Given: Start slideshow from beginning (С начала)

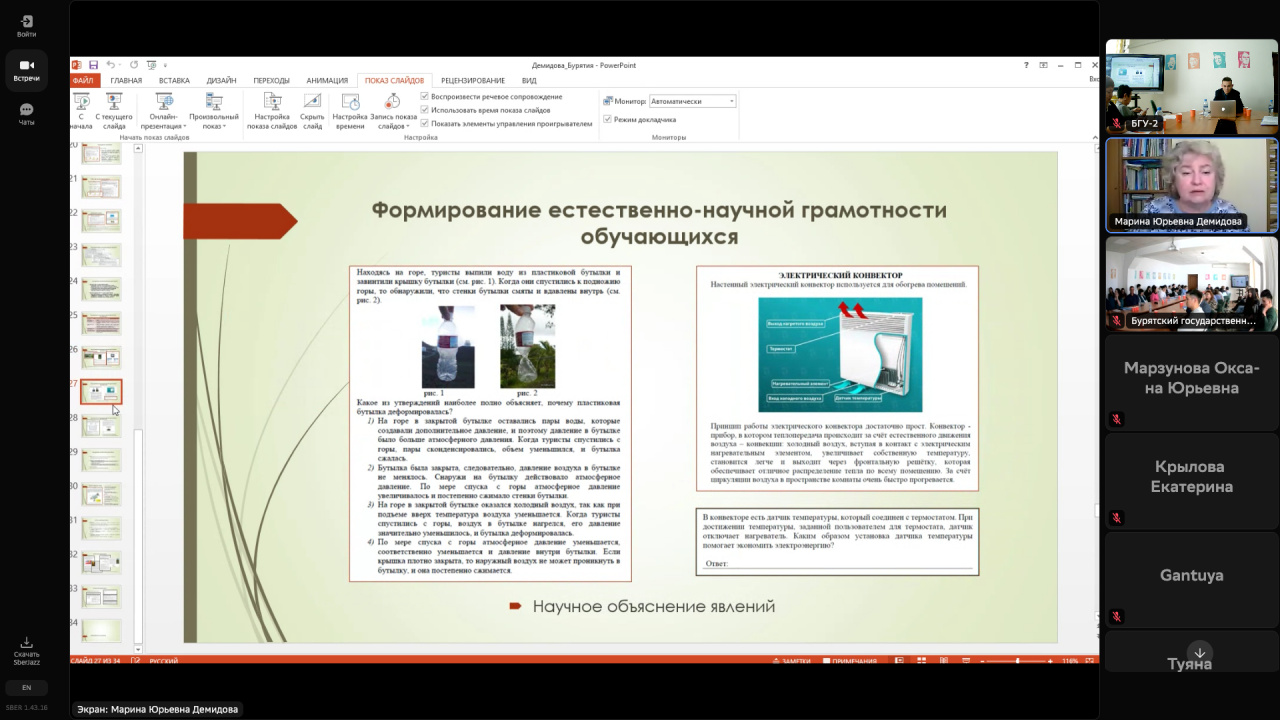Looking at the screenshot, I should 81,102.
